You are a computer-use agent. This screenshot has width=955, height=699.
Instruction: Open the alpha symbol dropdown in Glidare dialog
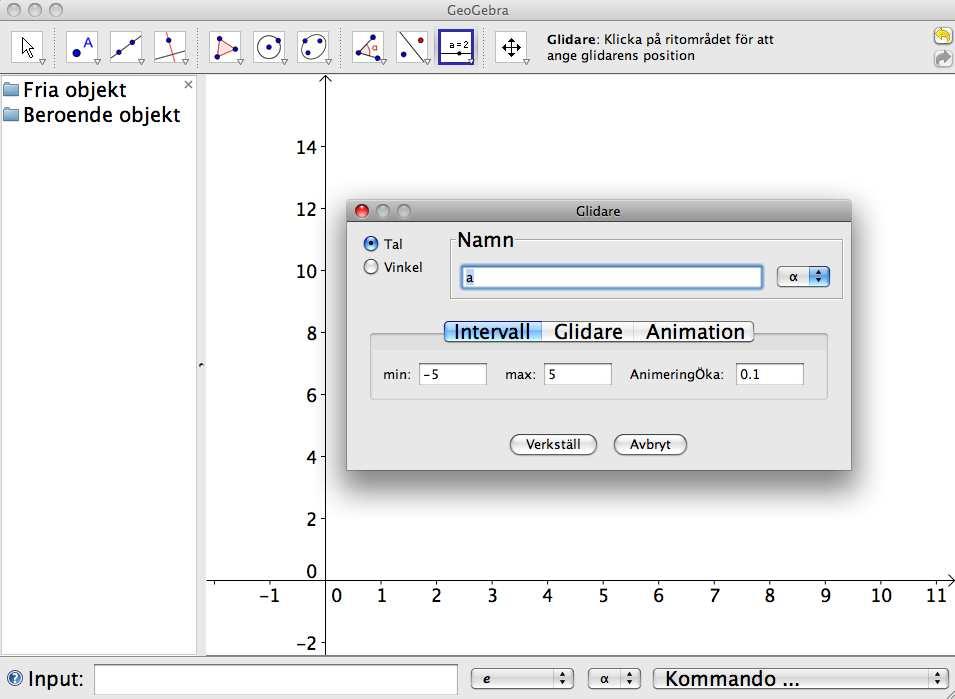tap(803, 277)
